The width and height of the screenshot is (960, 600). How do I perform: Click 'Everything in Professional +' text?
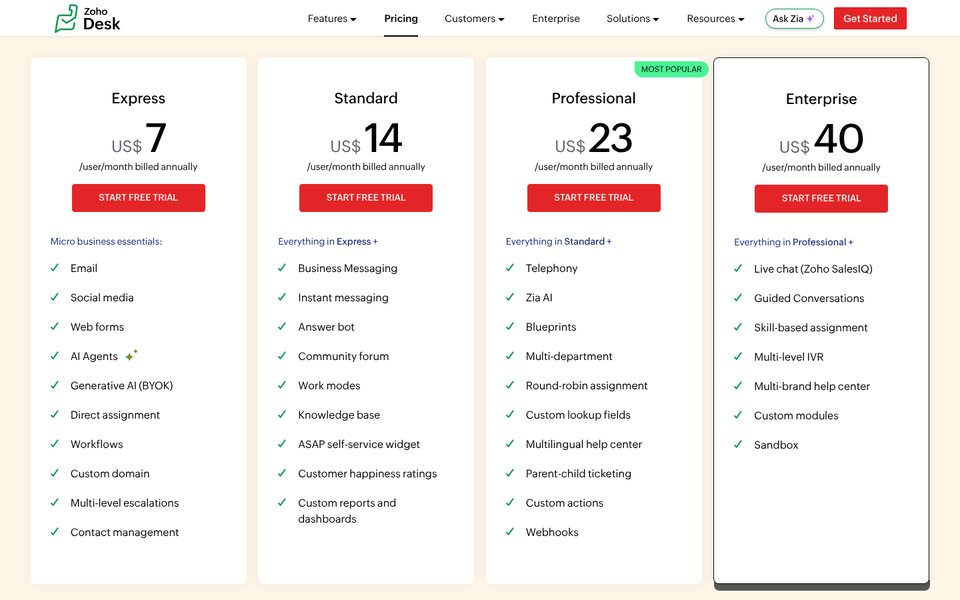point(793,242)
